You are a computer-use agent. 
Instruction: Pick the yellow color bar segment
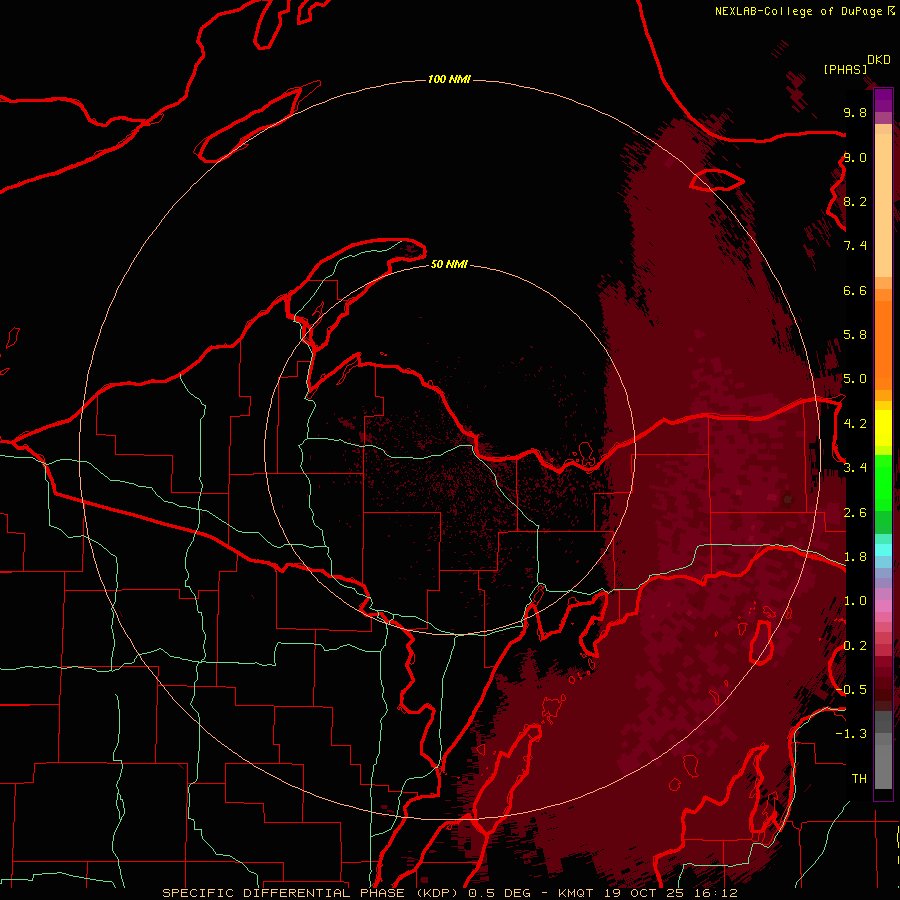point(883,428)
